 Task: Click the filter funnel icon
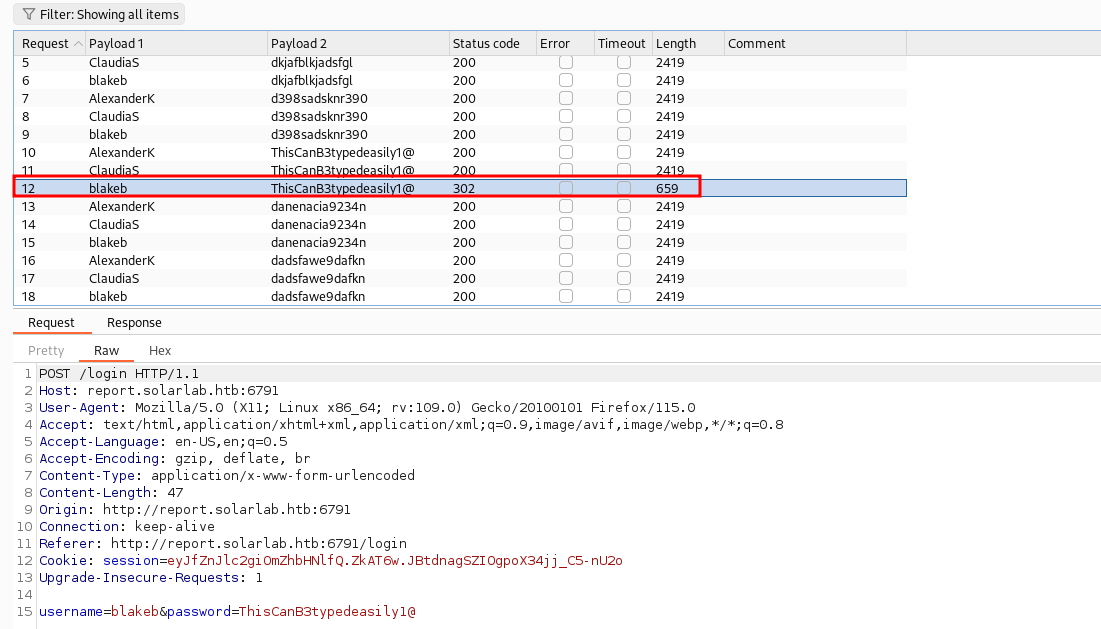click(x=28, y=14)
